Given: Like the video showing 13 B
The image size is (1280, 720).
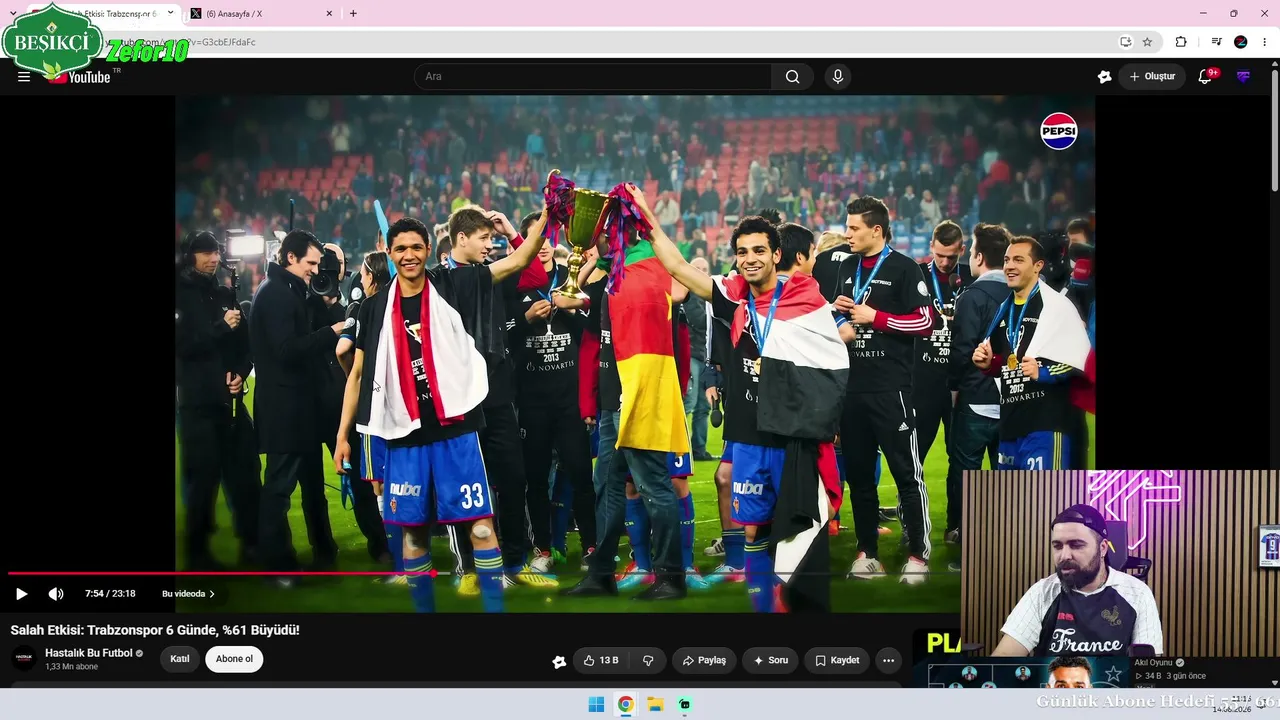Looking at the screenshot, I should 601,660.
